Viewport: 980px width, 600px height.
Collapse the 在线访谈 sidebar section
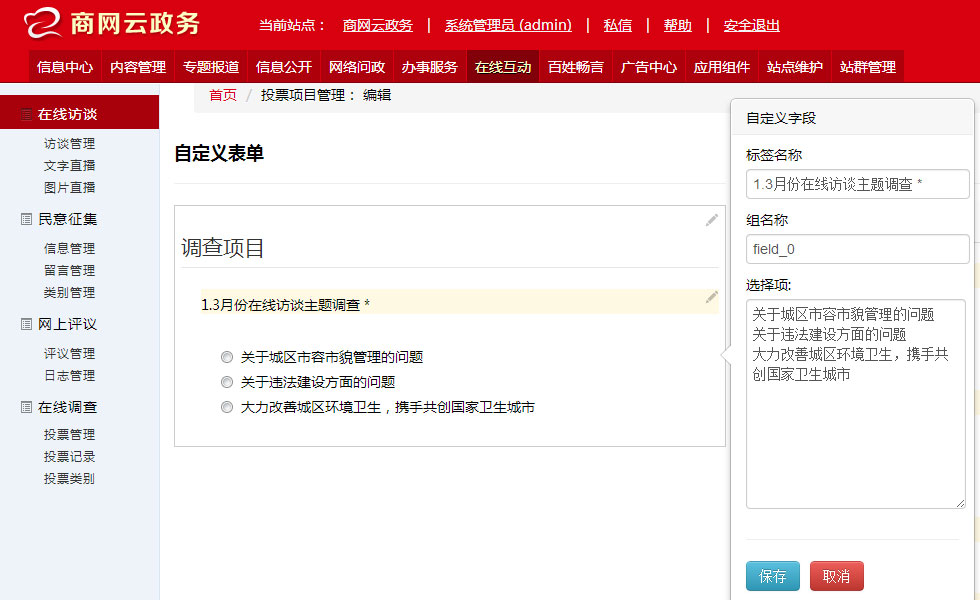[x=79, y=112]
